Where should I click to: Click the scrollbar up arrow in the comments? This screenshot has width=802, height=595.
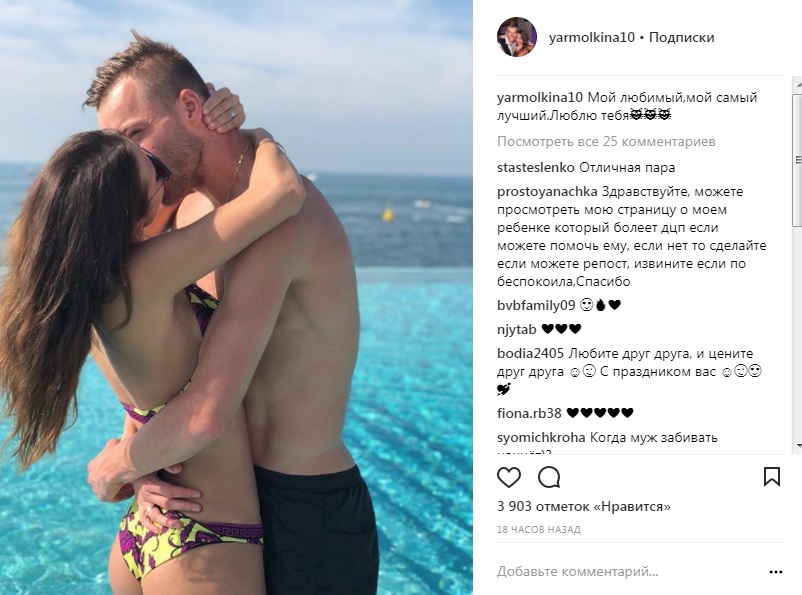point(798,85)
